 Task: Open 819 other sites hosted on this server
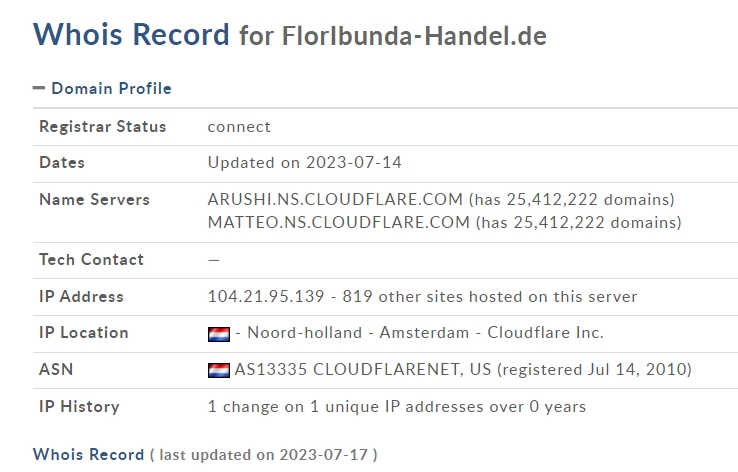tap(489, 296)
